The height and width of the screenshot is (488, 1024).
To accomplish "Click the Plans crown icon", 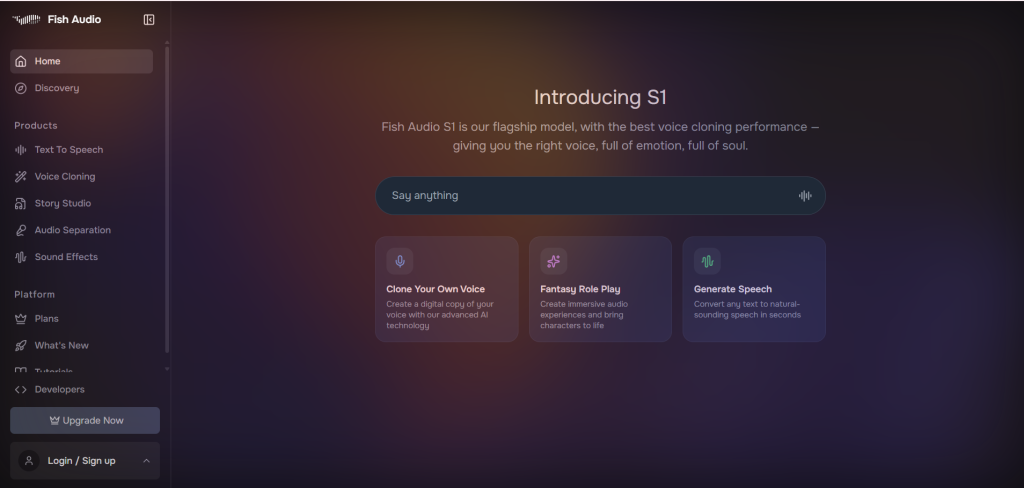I will tap(21, 319).
